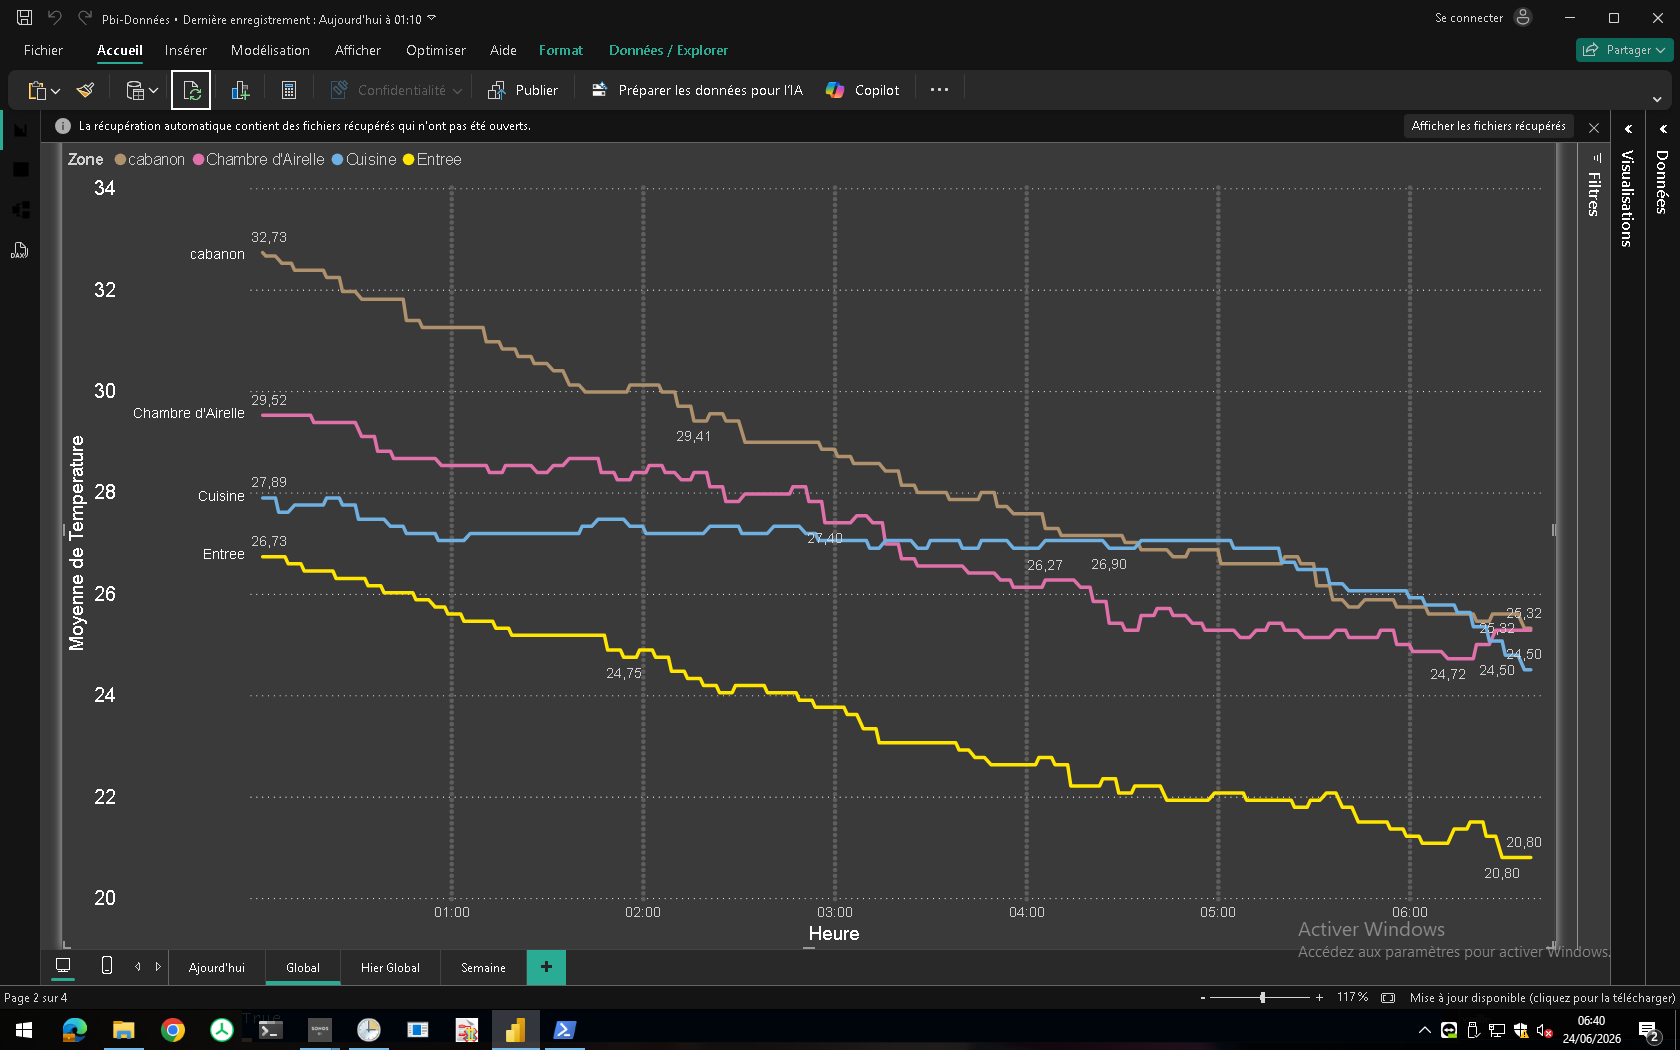This screenshot has height=1050, width=1680.
Task: Switch to desktop layout view icon
Action: tap(63, 966)
